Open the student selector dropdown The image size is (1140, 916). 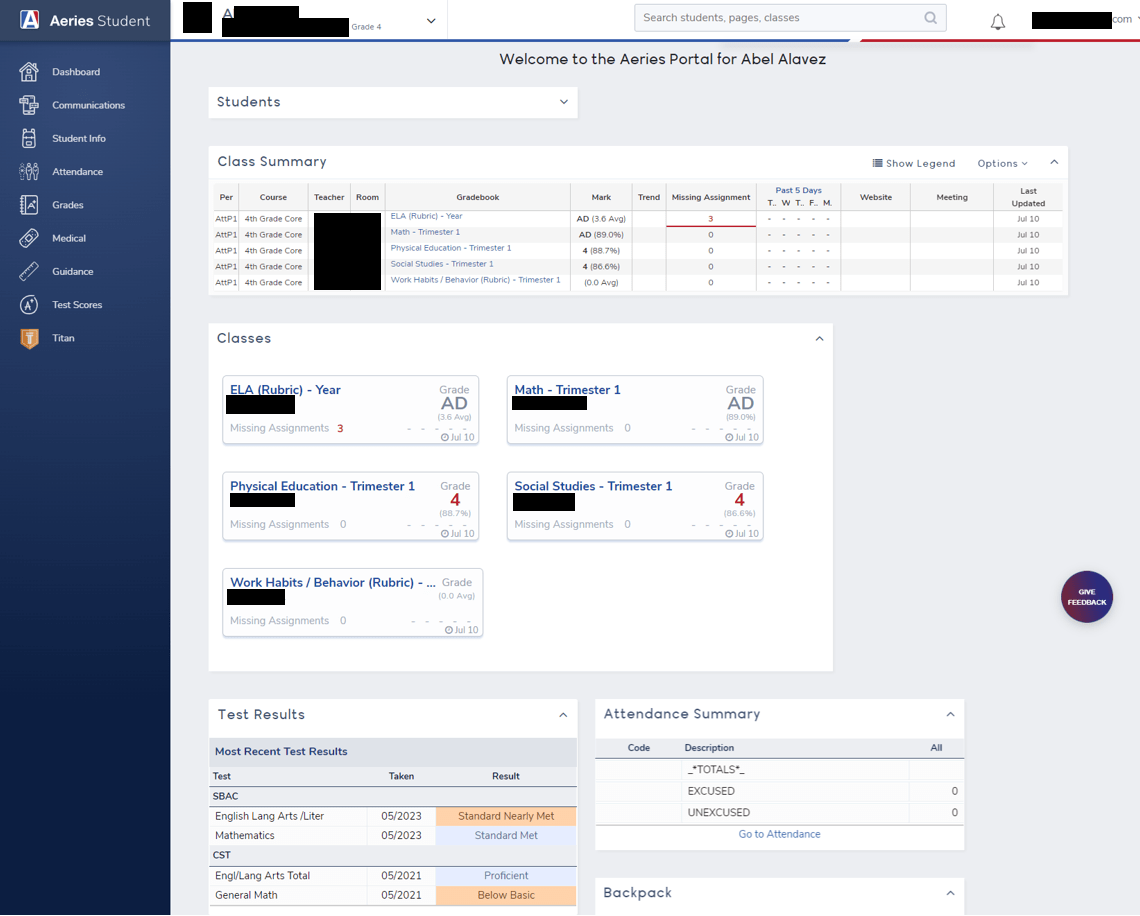coord(431,19)
